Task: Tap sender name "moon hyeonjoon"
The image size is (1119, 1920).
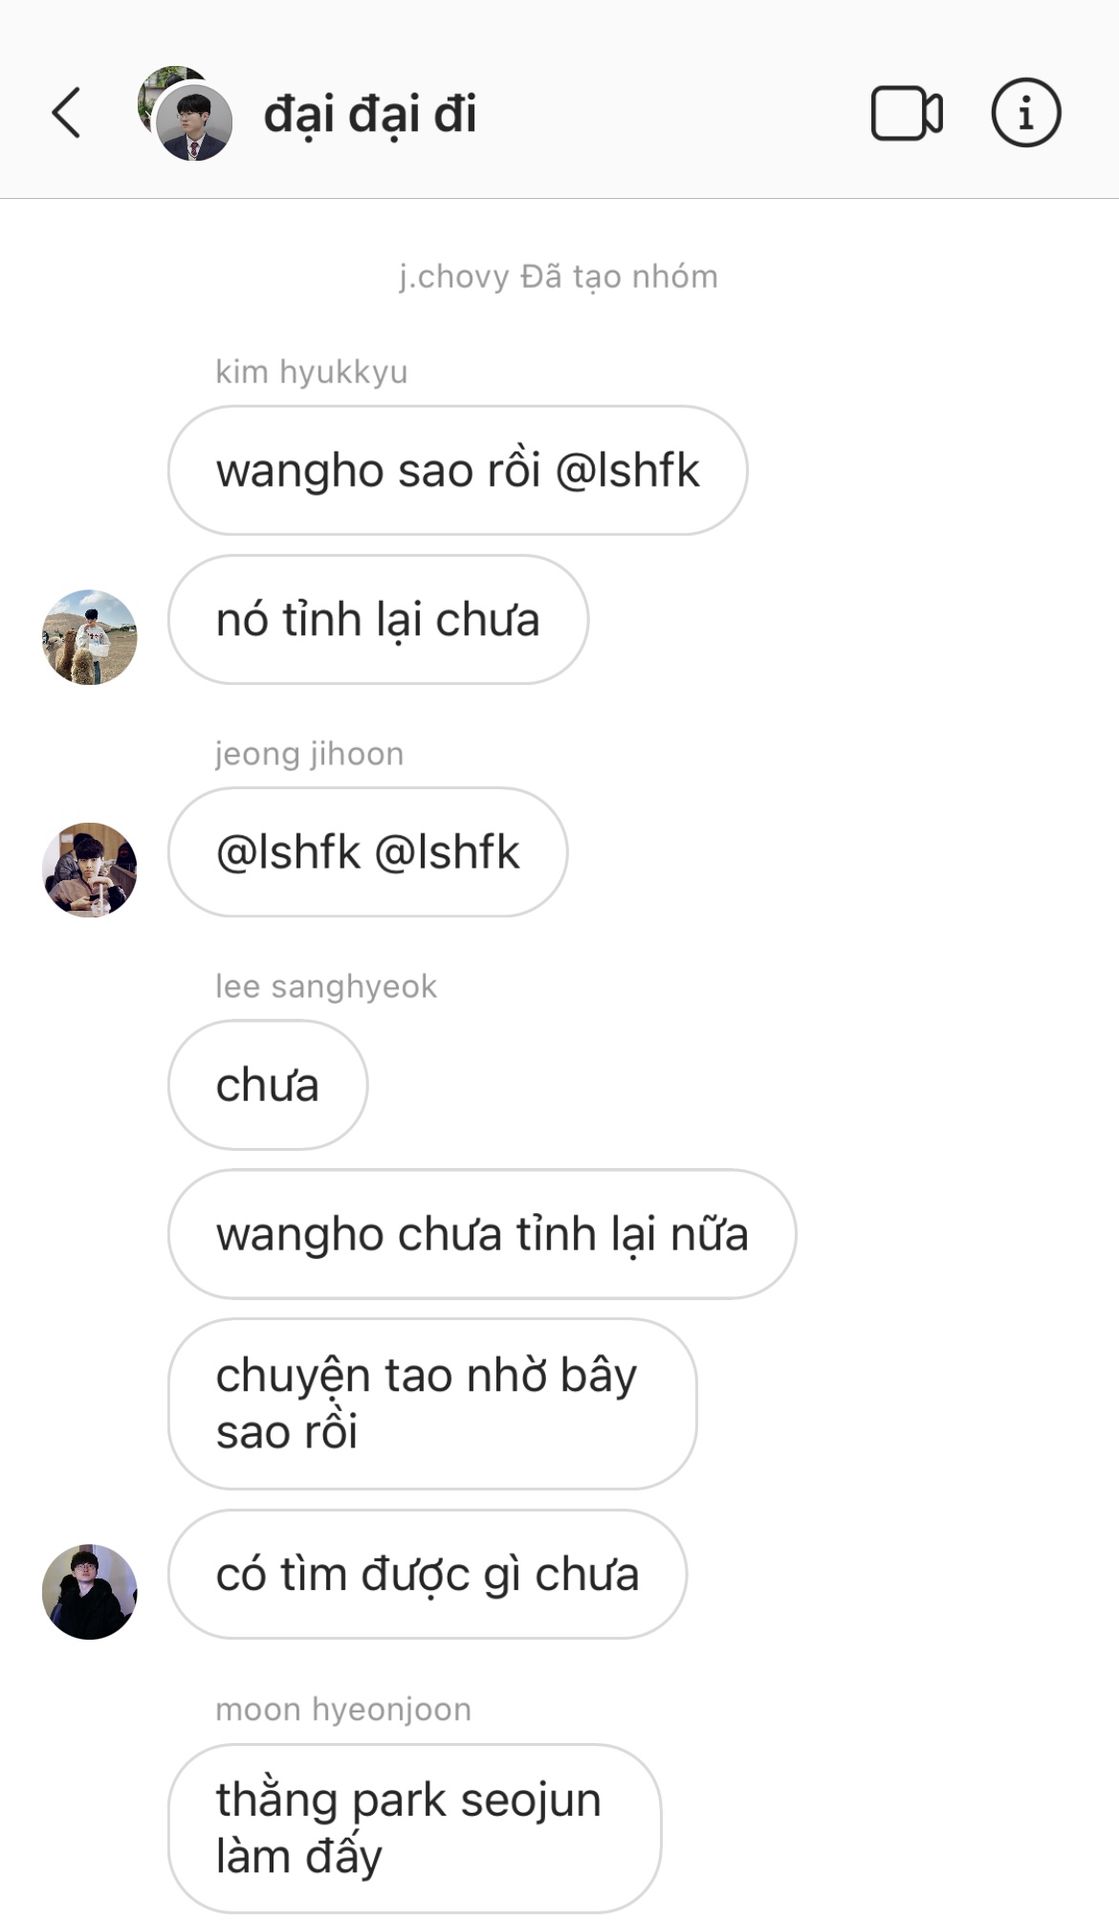Action: click(x=343, y=1709)
